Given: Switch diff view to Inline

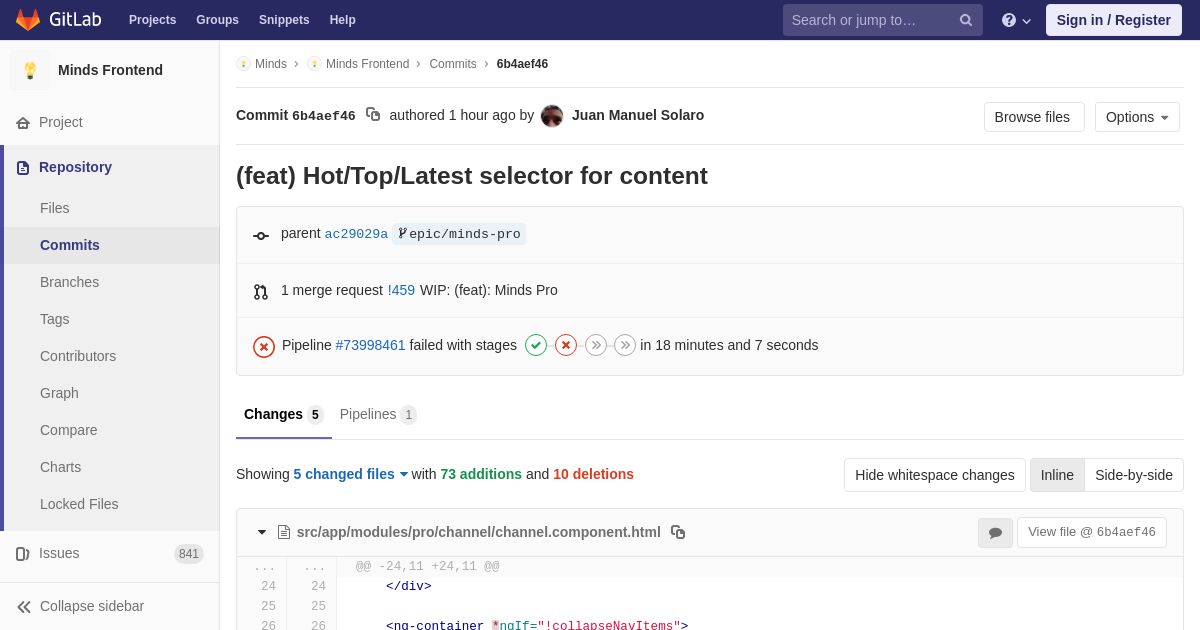Looking at the screenshot, I should point(1057,475).
